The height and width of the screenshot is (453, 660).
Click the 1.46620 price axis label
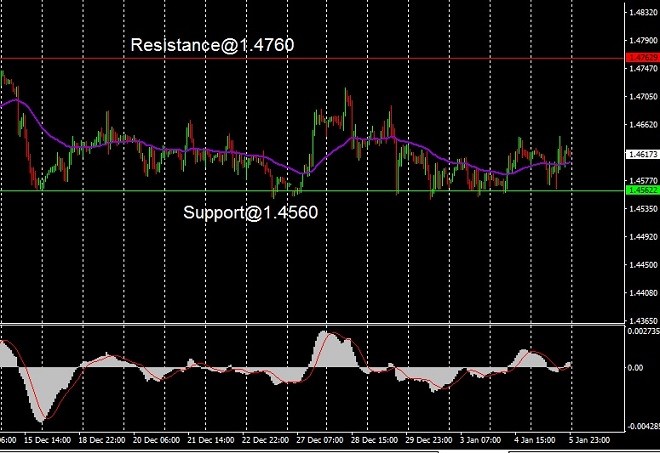[643, 124]
